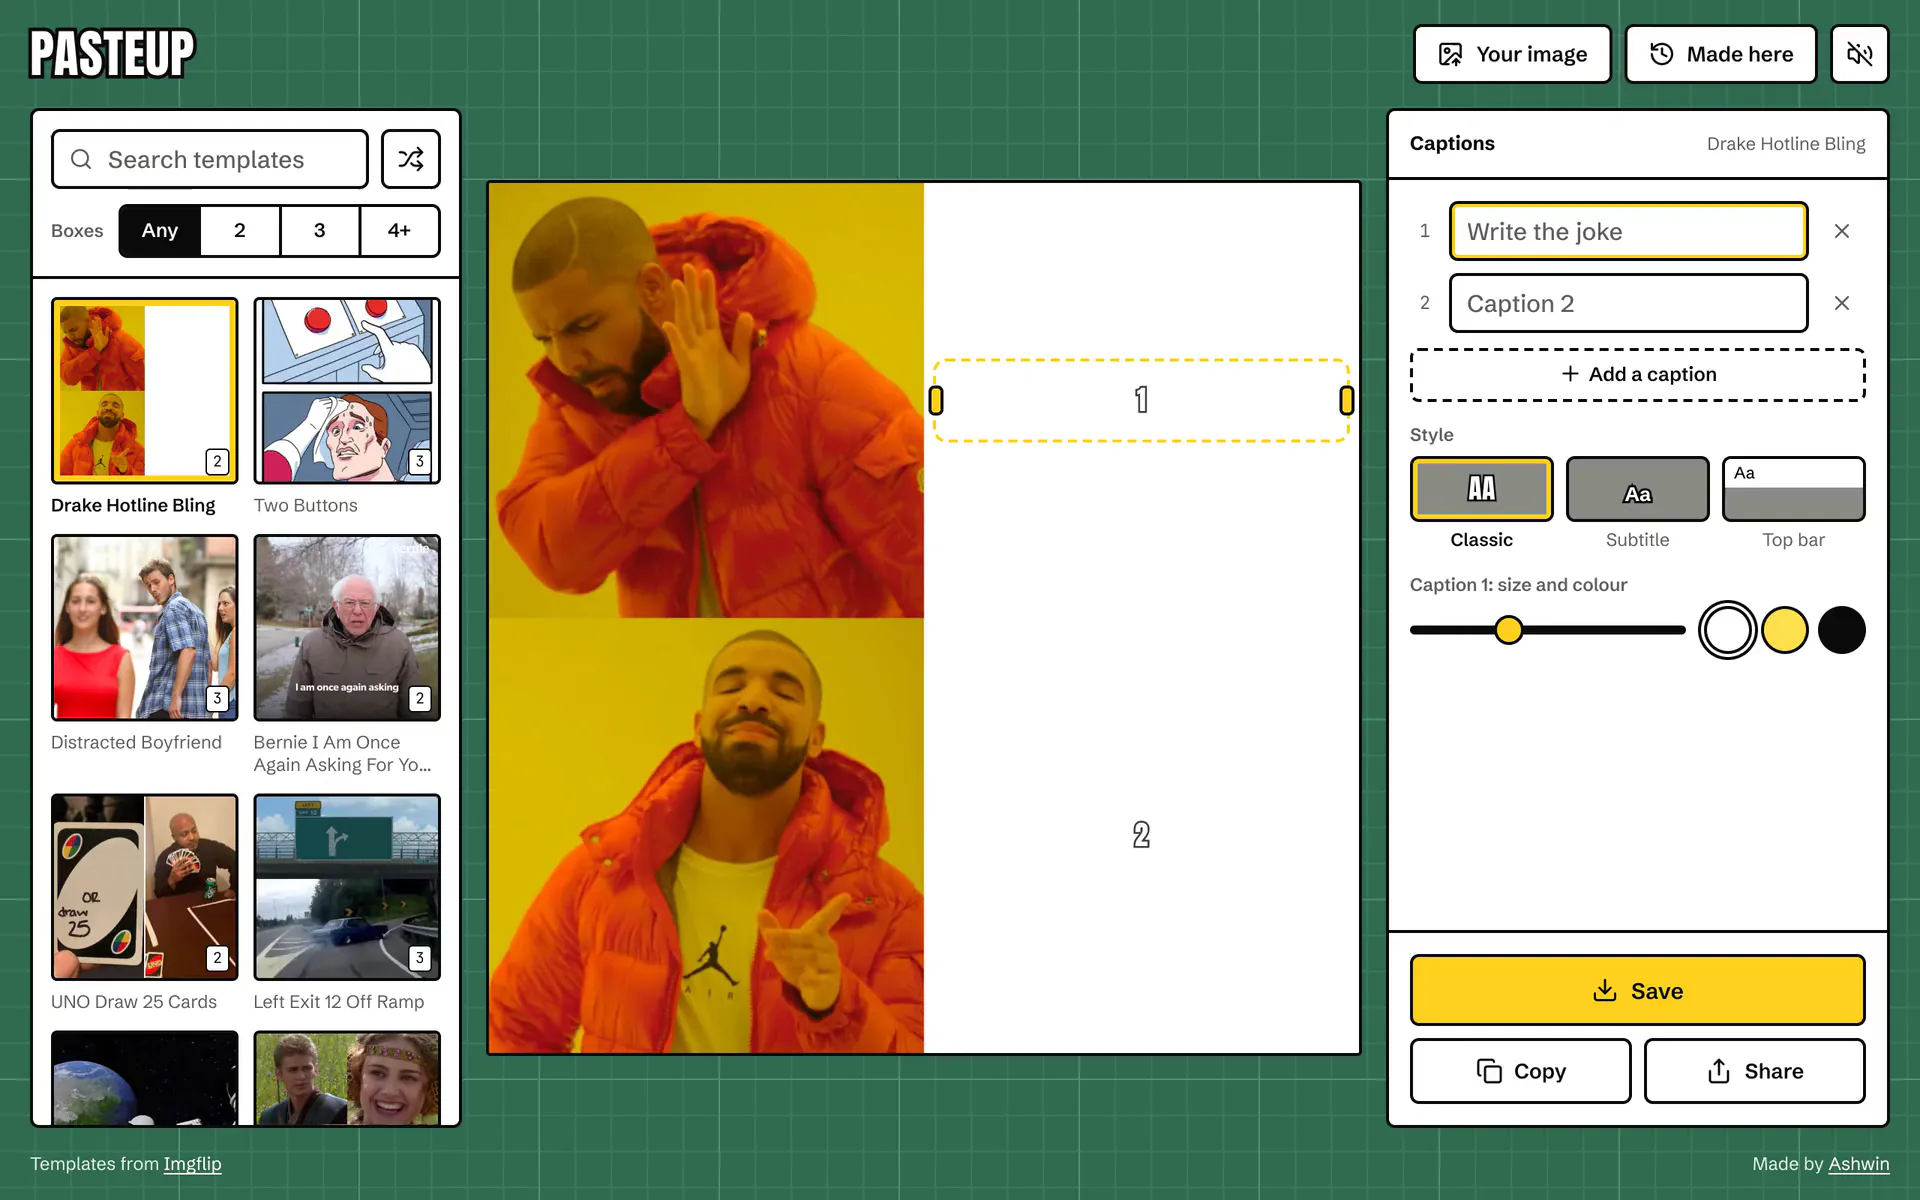Click the right handle of caption box 1
Screen dimensions: 1920x1200
[1347, 400]
